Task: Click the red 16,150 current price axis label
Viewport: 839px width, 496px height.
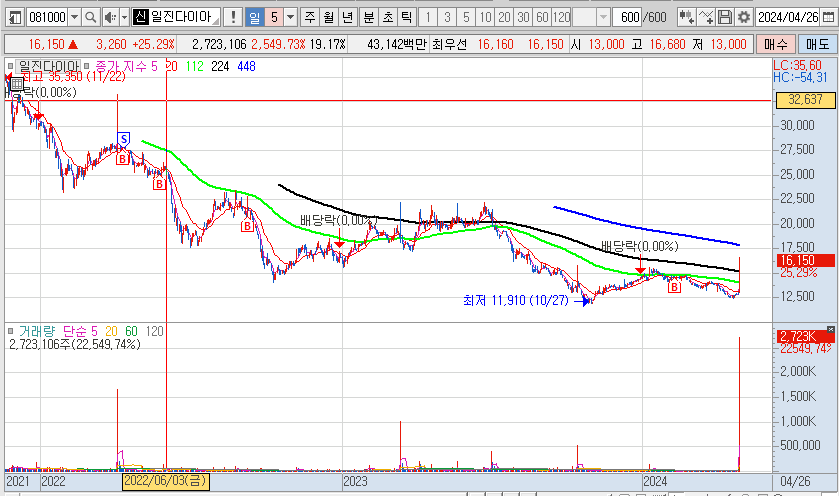Action: pos(805,261)
